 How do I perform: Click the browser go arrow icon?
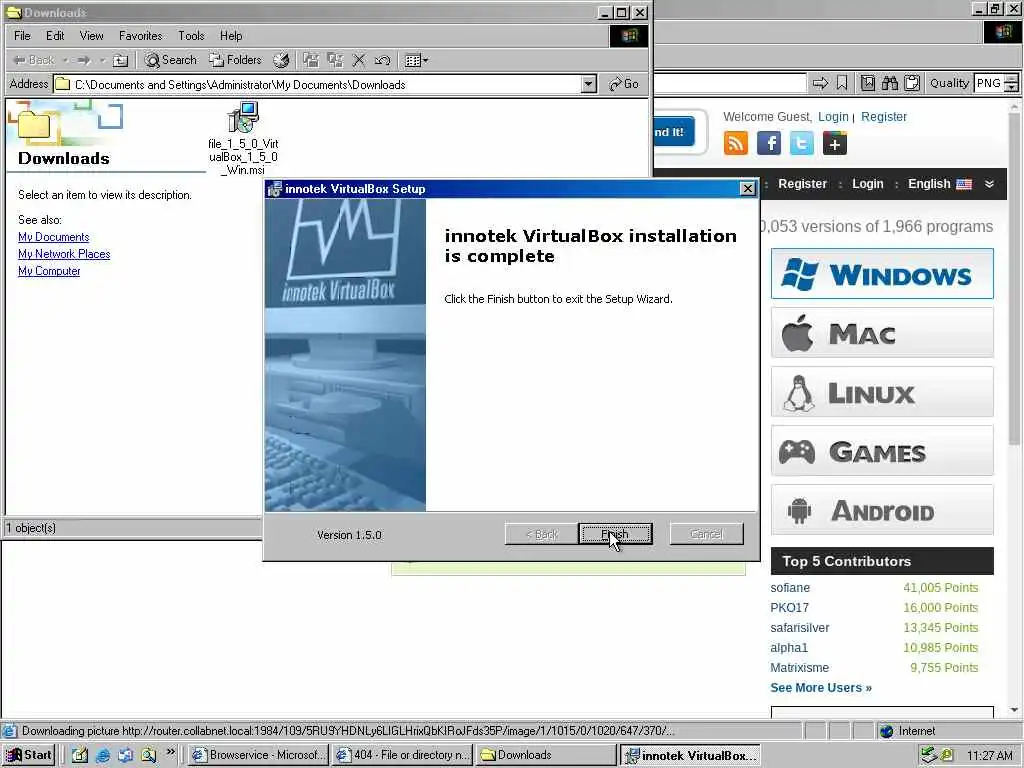(820, 83)
